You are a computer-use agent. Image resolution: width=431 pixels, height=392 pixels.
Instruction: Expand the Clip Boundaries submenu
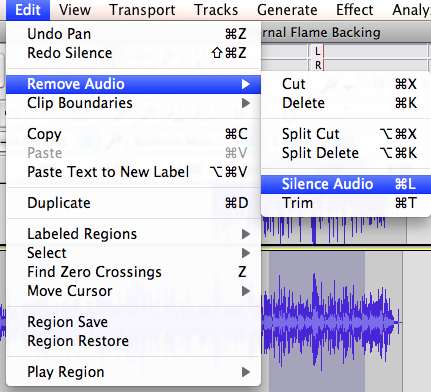[133, 103]
